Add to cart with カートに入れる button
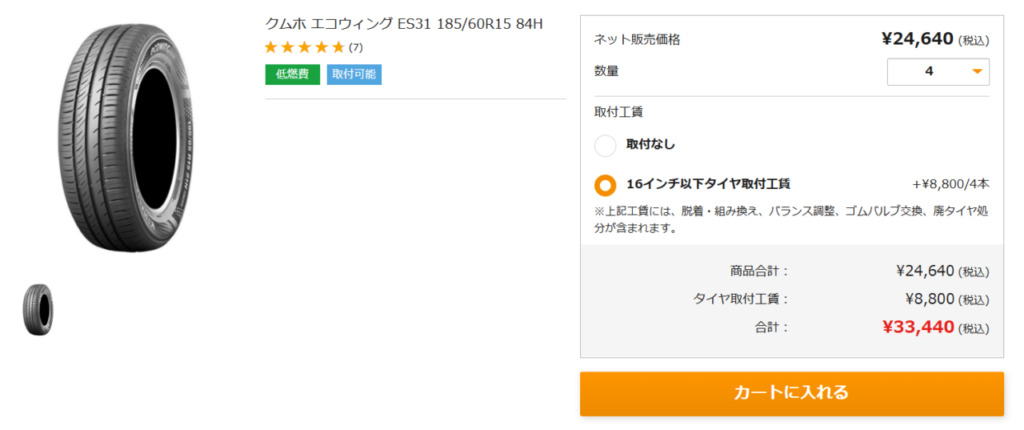This screenshot has width=1024, height=430. tap(791, 393)
